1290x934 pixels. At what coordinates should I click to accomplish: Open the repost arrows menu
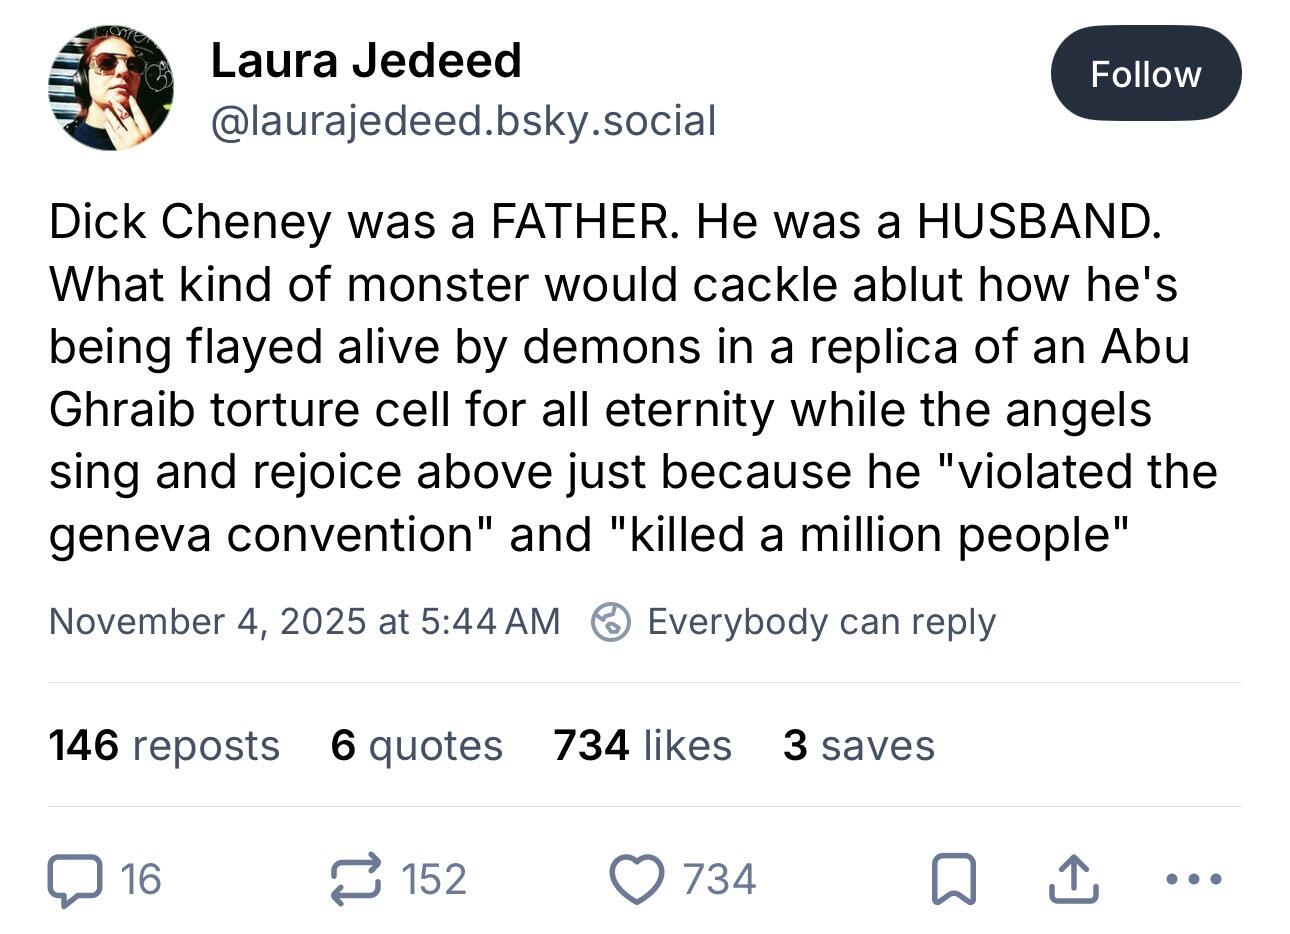pyautogui.click(x=355, y=879)
